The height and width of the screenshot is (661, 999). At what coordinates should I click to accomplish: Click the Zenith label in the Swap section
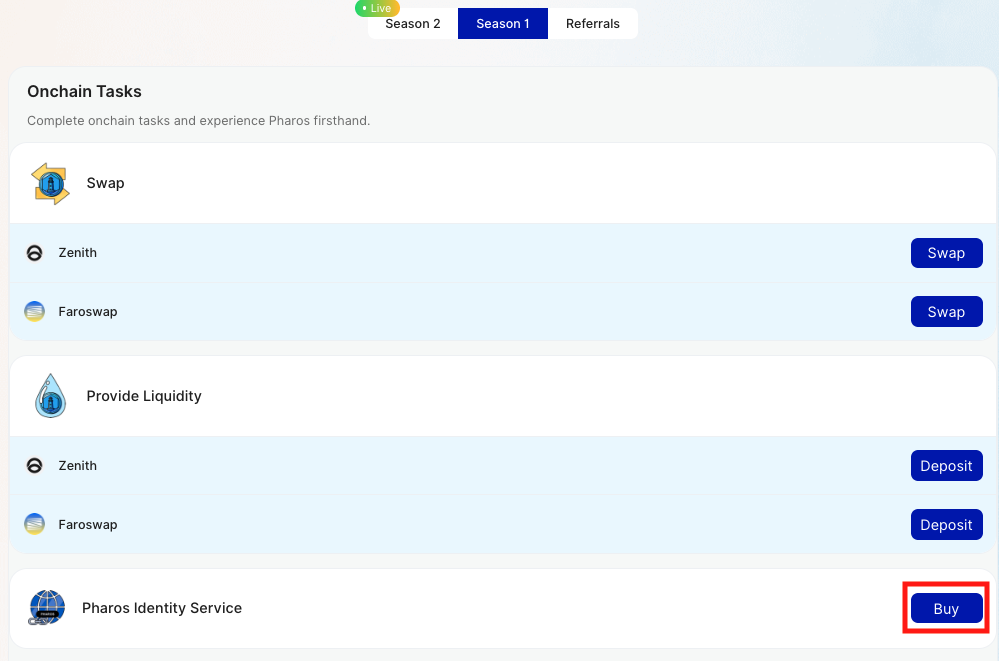tap(78, 253)
